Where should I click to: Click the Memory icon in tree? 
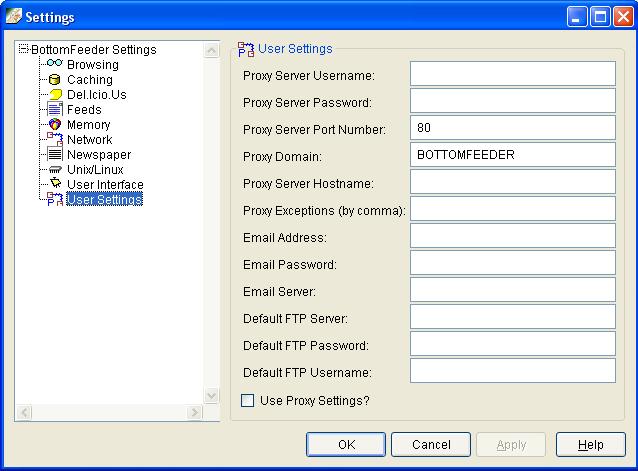tap(55, 124)
